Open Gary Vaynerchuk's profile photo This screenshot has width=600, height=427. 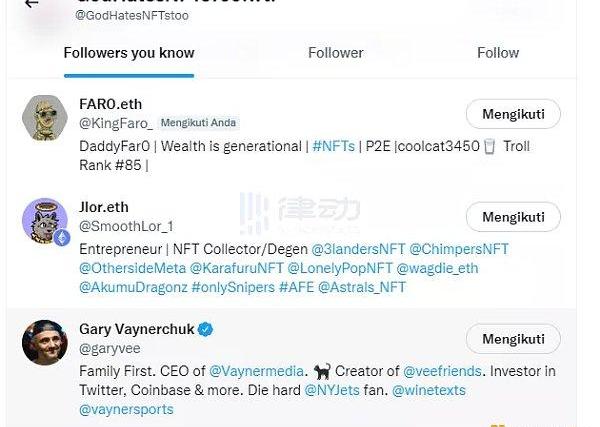coord(45,342)
